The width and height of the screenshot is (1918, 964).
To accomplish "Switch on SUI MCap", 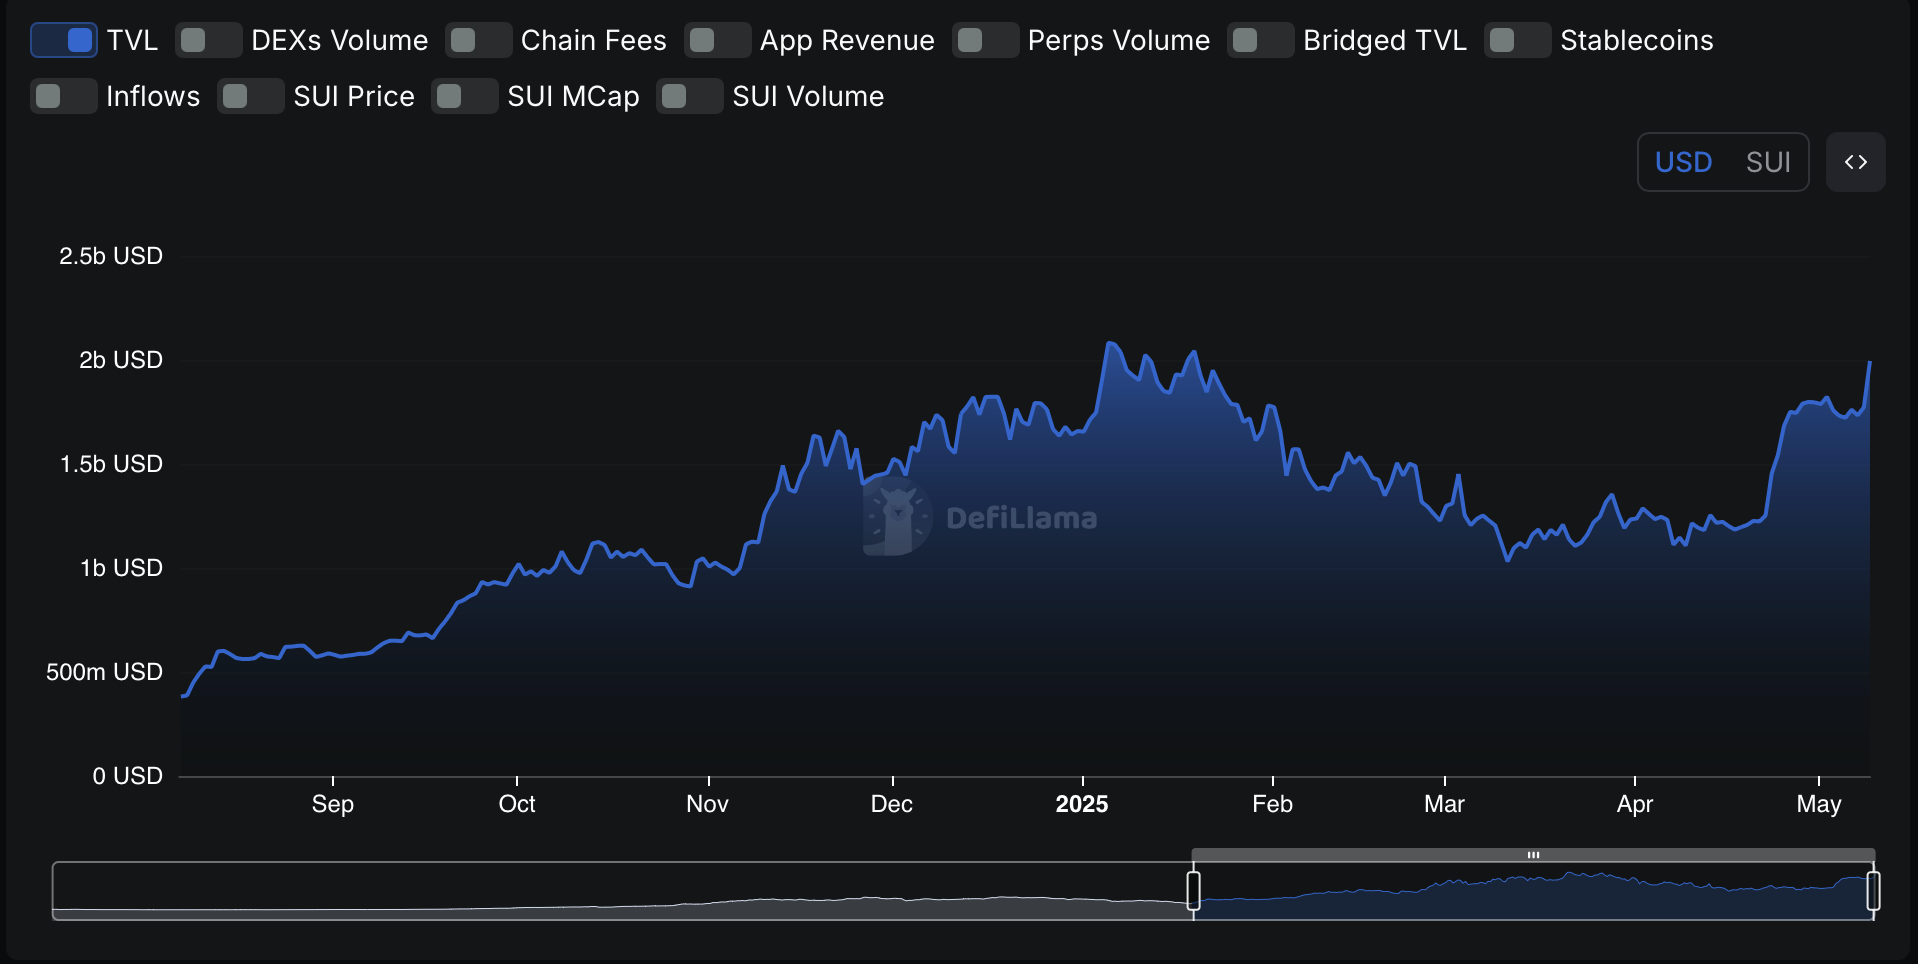I will 465,96.
